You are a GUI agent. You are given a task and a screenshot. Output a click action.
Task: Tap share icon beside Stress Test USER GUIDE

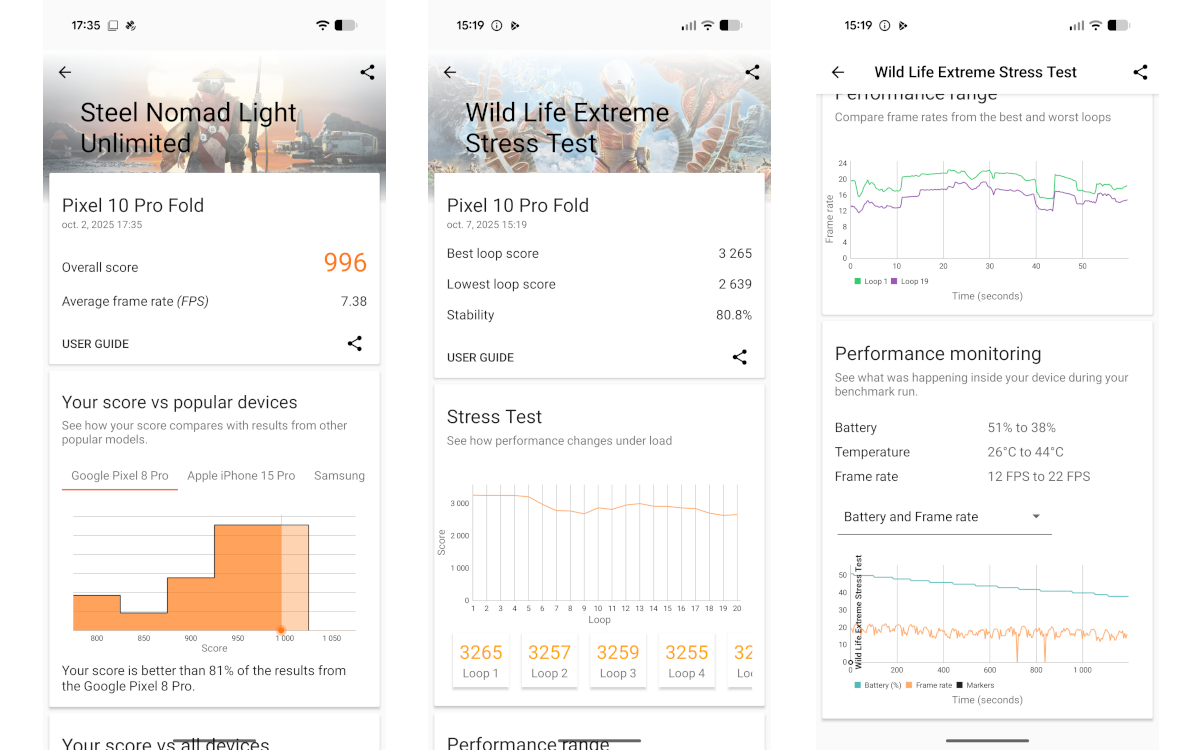740,357
